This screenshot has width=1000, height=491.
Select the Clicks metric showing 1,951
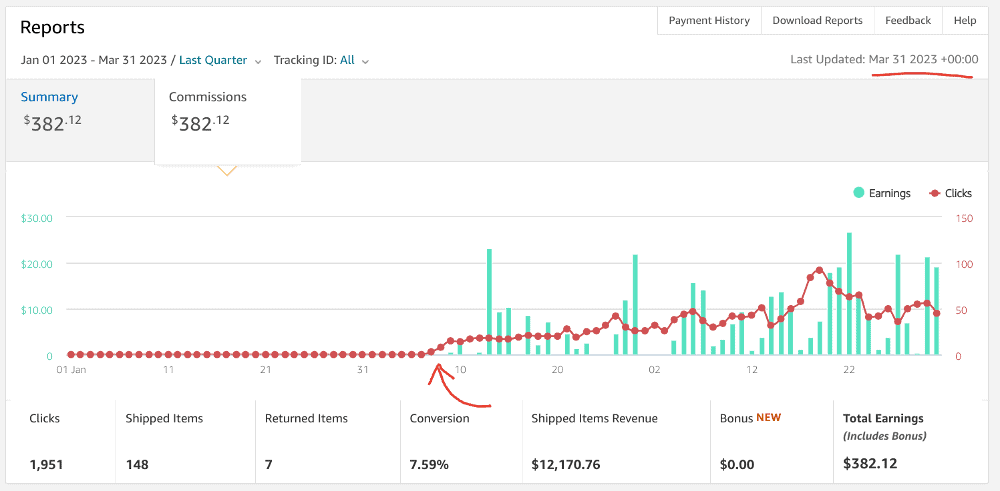46,464
